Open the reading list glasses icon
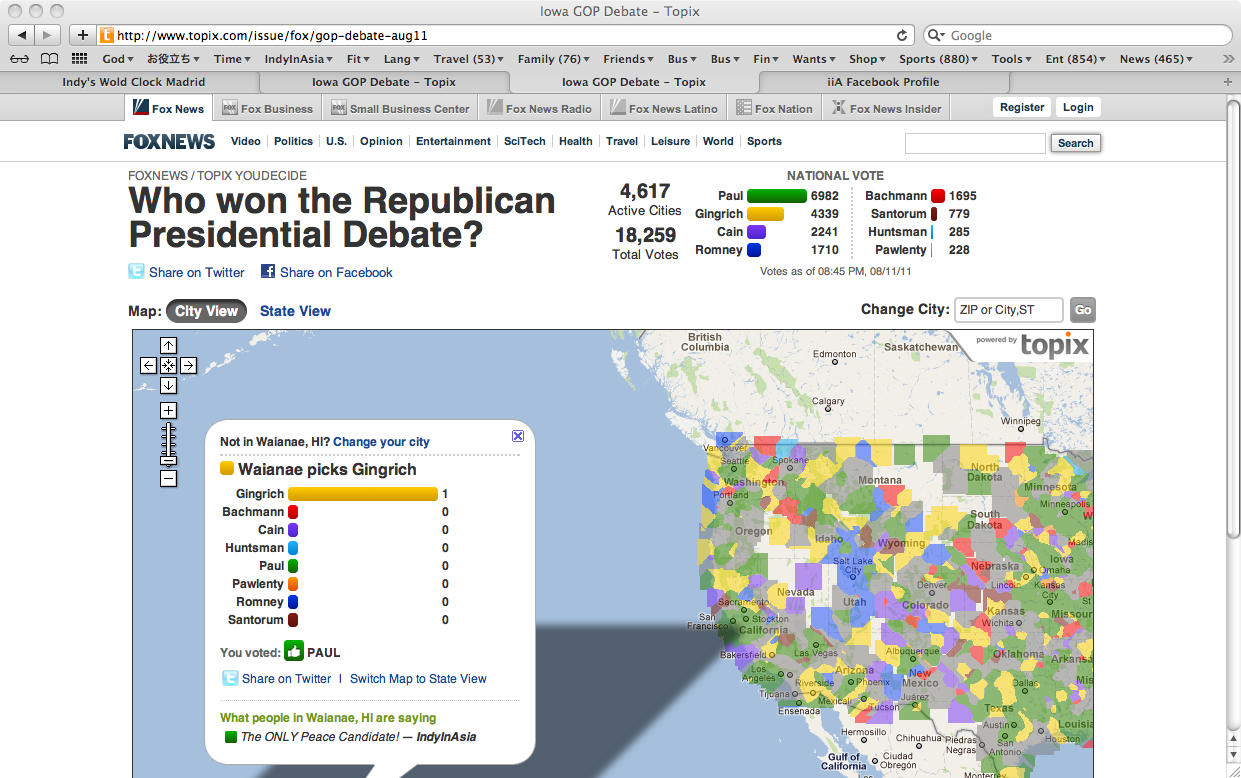 point(19,59)
